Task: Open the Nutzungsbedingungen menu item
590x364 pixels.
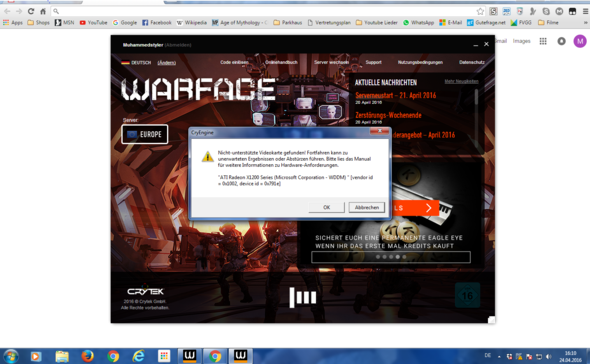Action: pyautogui.click(x=420, y=62)
